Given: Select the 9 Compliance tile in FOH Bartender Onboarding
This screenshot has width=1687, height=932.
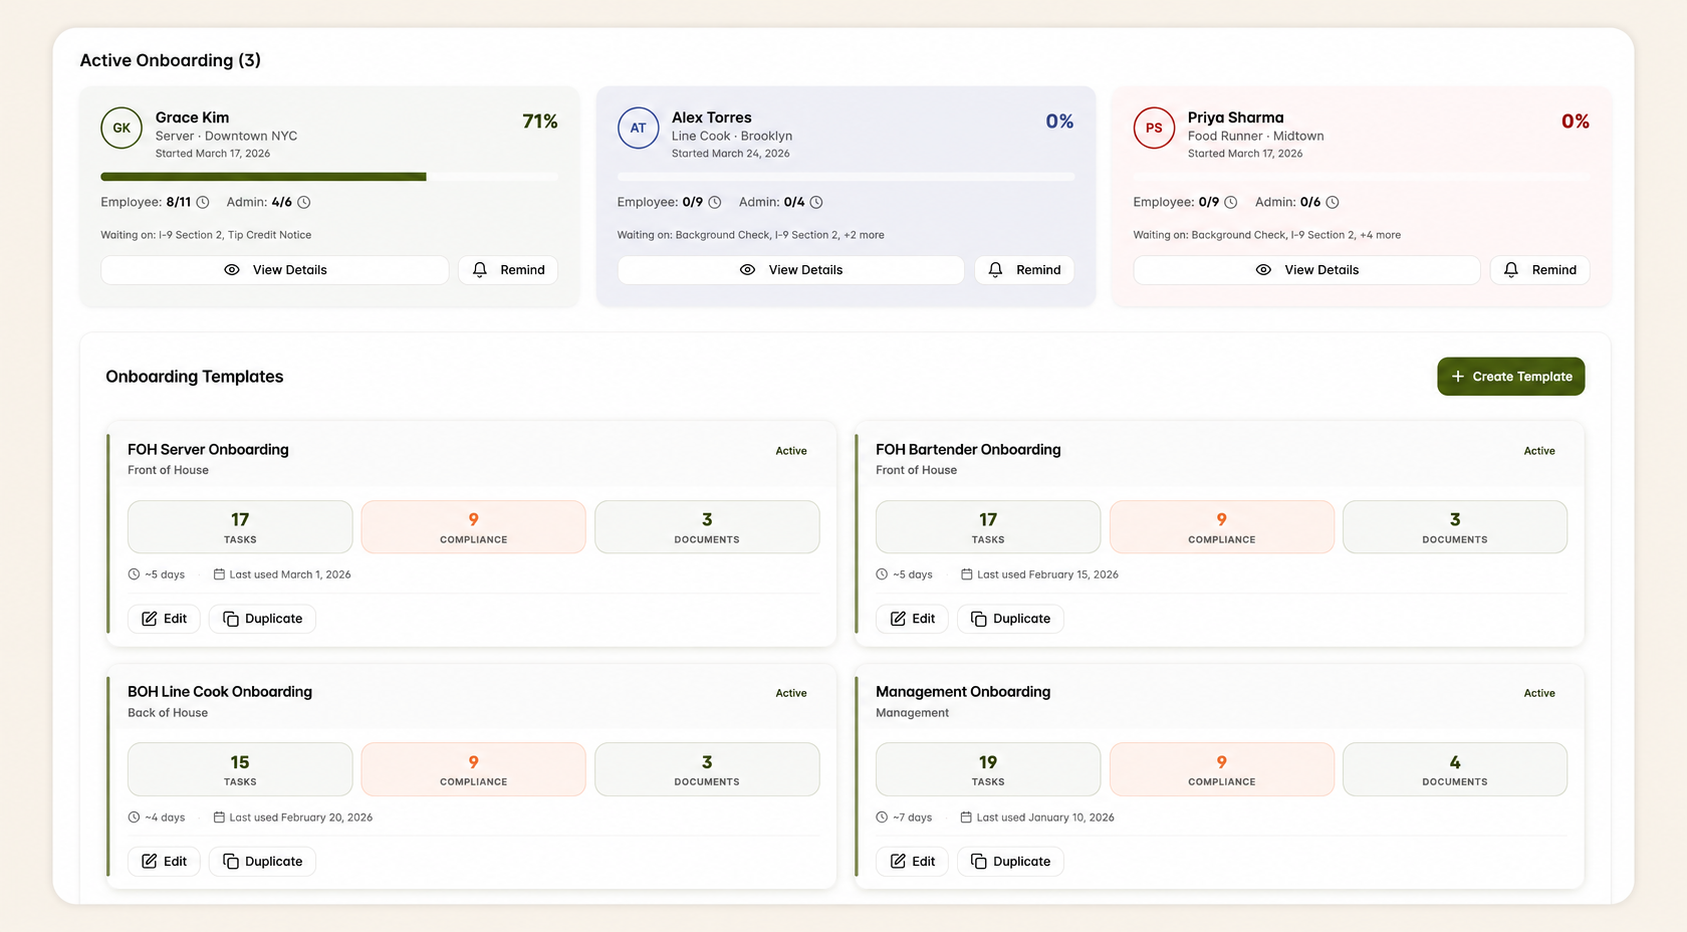Looking at the screenshot, I should pyautogui.click(x=1221, y=527).
